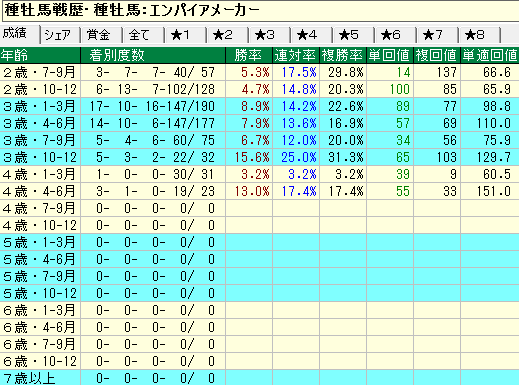Select the 2歳・7-9月 row

click(259, 72)
